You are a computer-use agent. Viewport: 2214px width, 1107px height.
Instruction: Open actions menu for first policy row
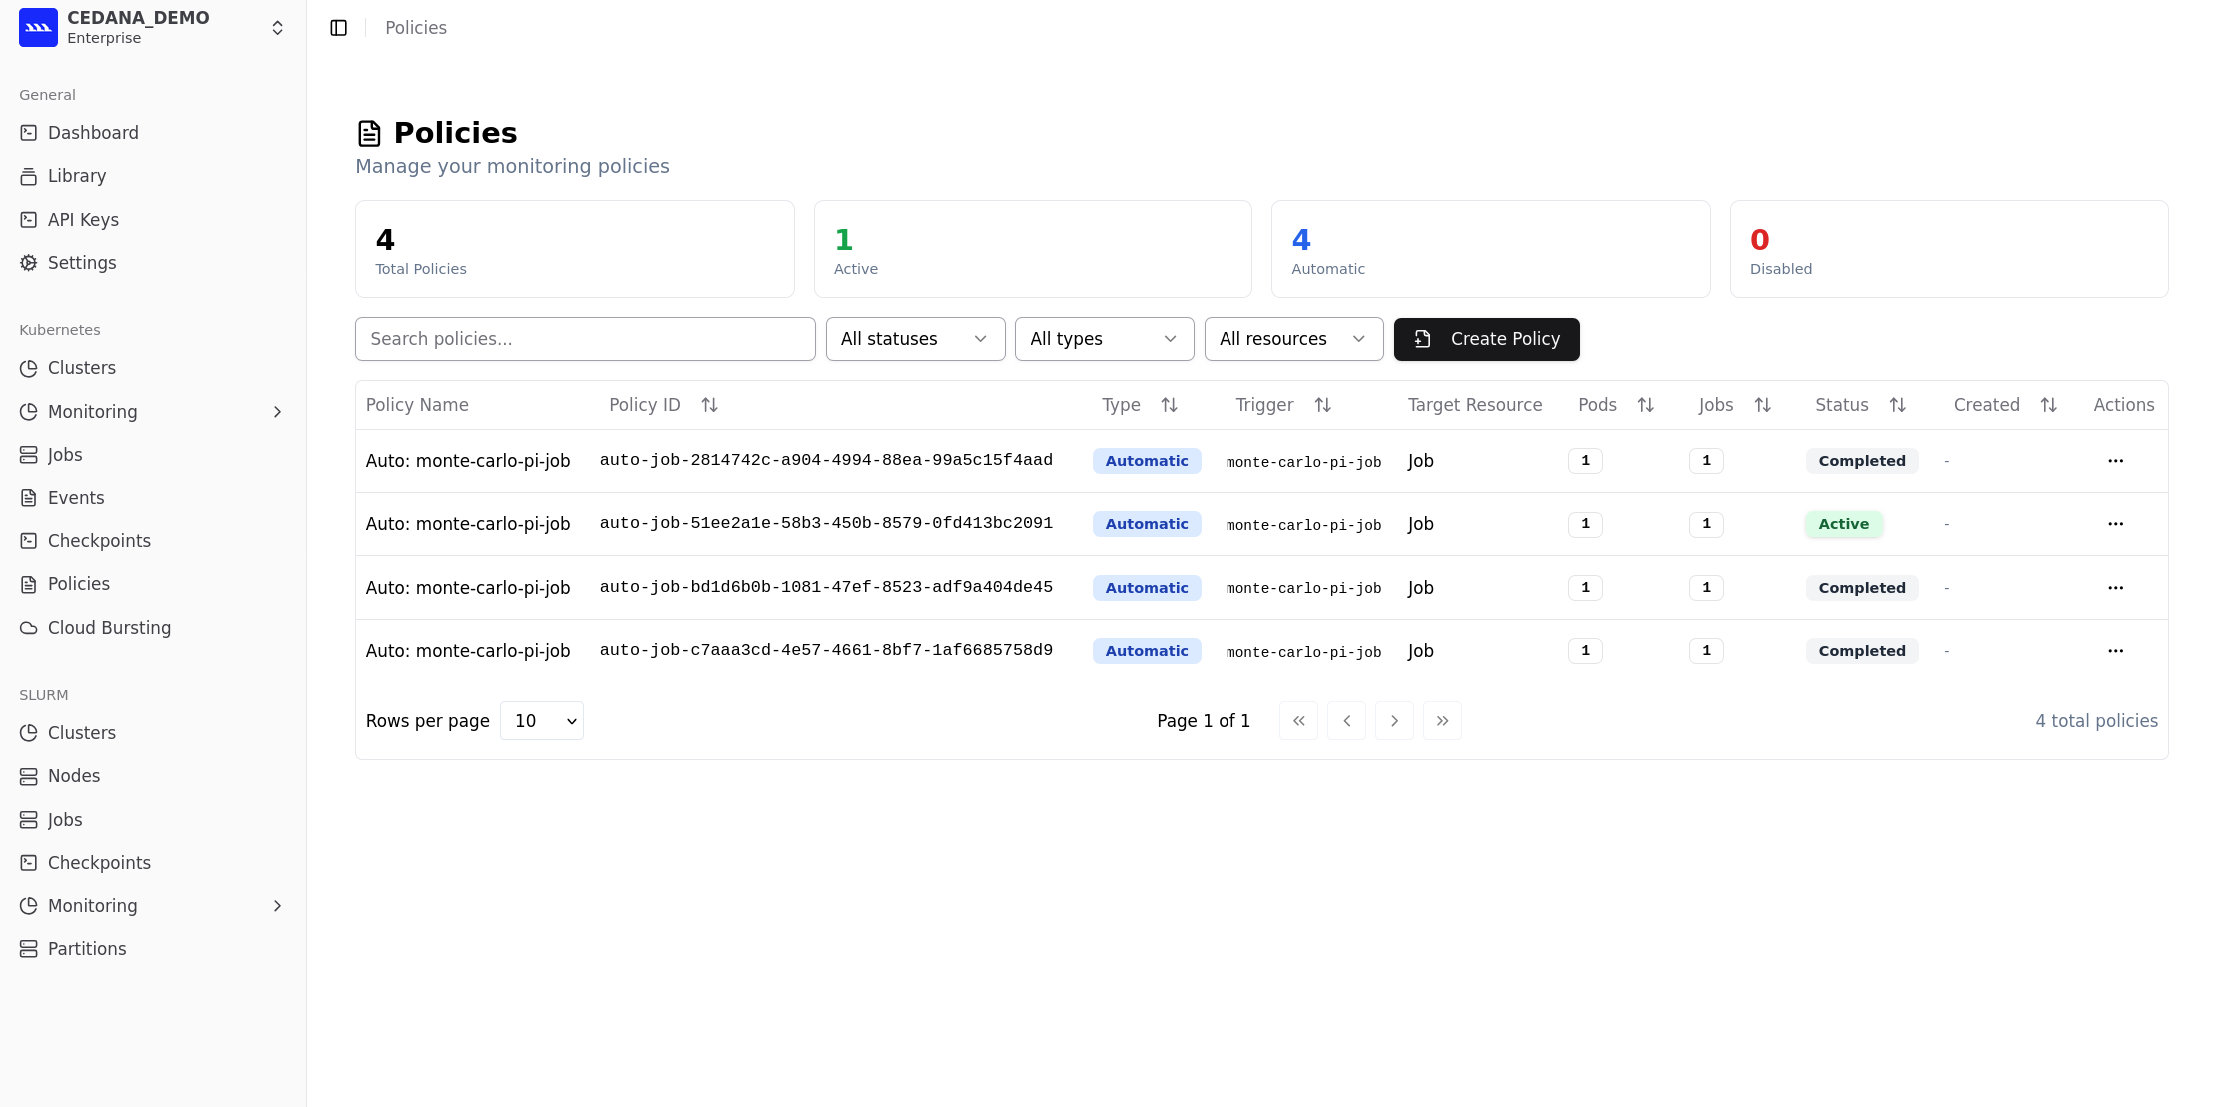coord(2115,461)
